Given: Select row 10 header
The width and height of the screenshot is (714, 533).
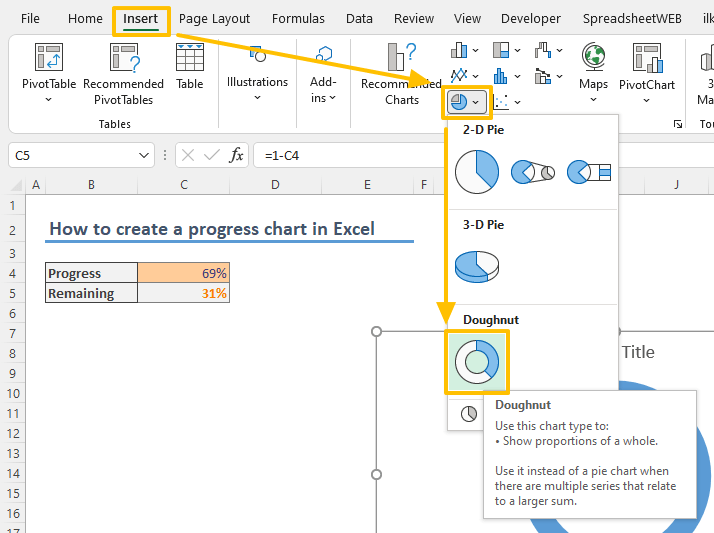Looking at the screenshot, I should click(13, 394).
